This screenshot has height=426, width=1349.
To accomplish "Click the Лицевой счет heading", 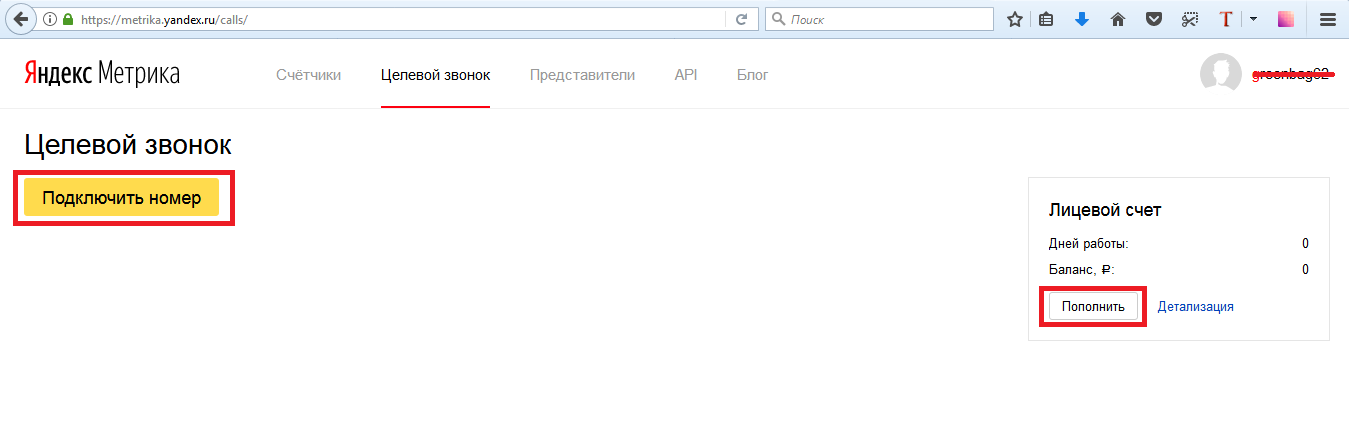I will coord(1105,211).
